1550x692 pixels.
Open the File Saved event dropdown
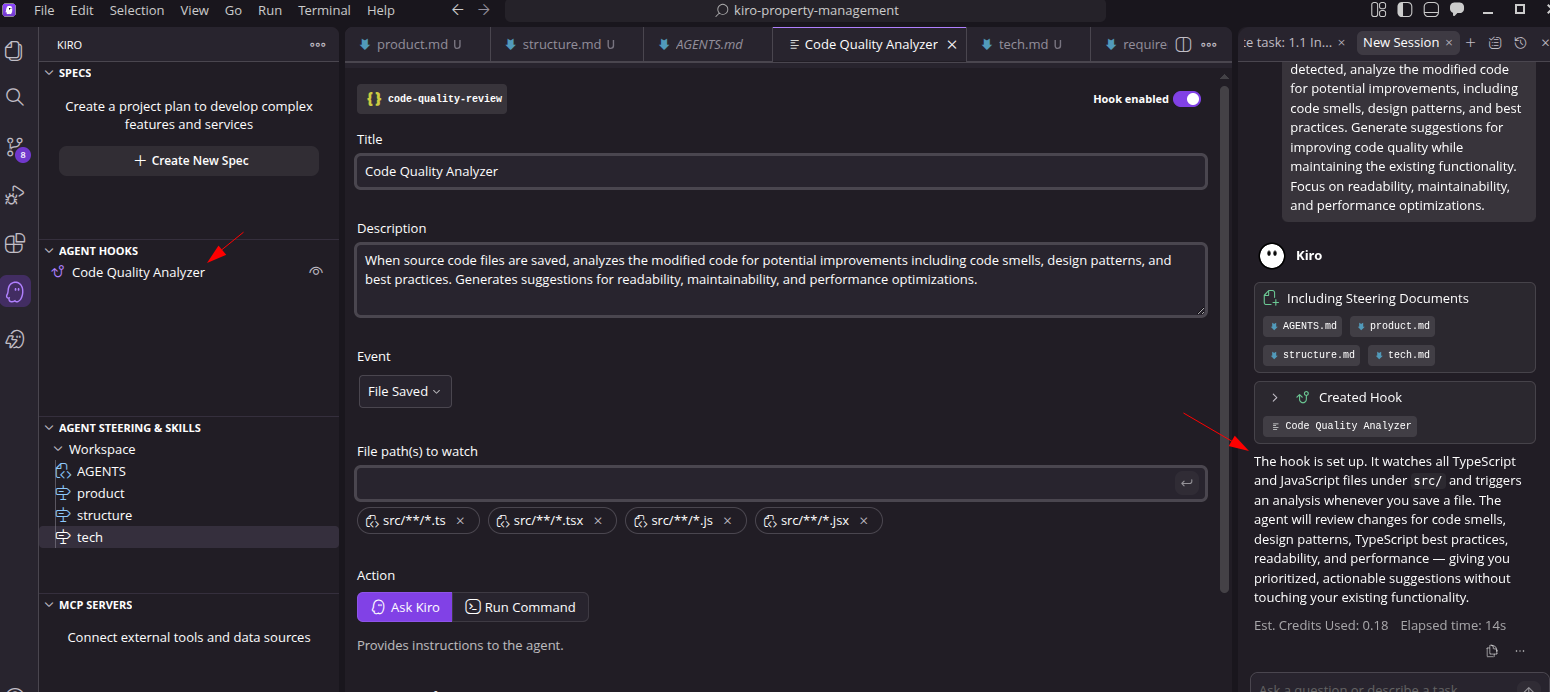[405, 392]
